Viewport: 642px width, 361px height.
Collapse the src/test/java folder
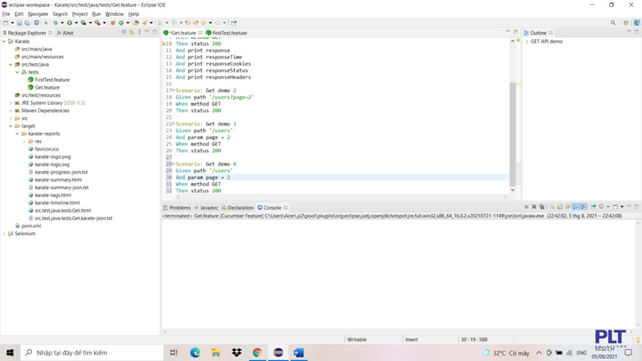point(11,64)
